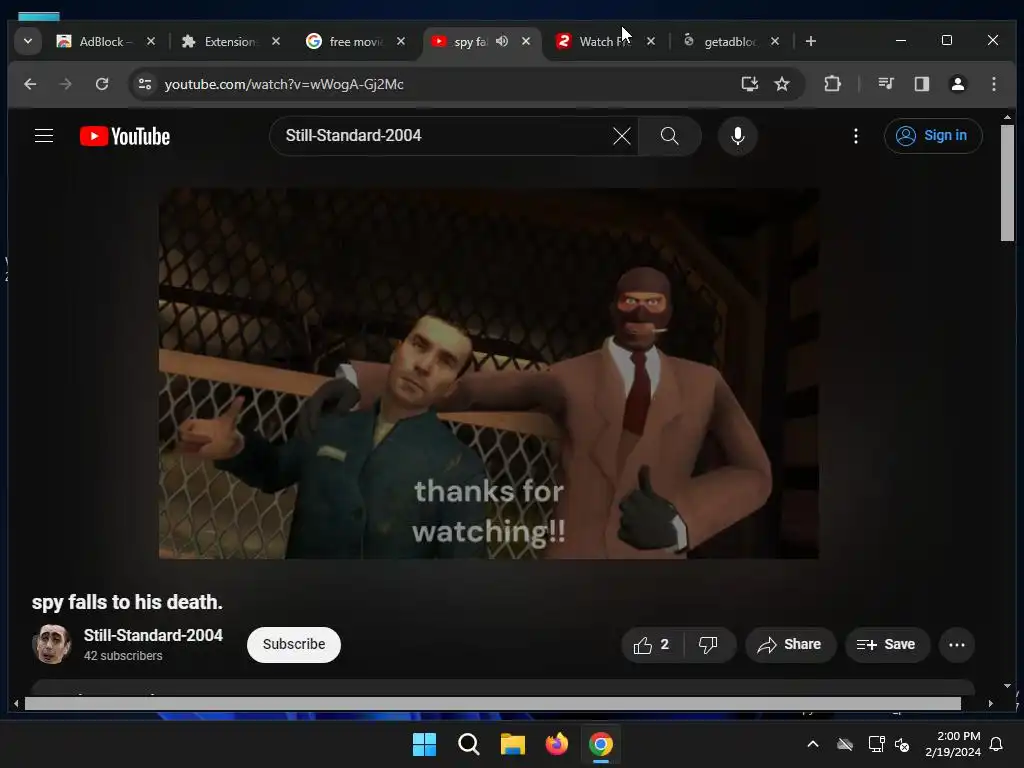The width and height of the screenshot is (1024, 768).
Task: View site information icon in address bar
Action: coord(145,84)
